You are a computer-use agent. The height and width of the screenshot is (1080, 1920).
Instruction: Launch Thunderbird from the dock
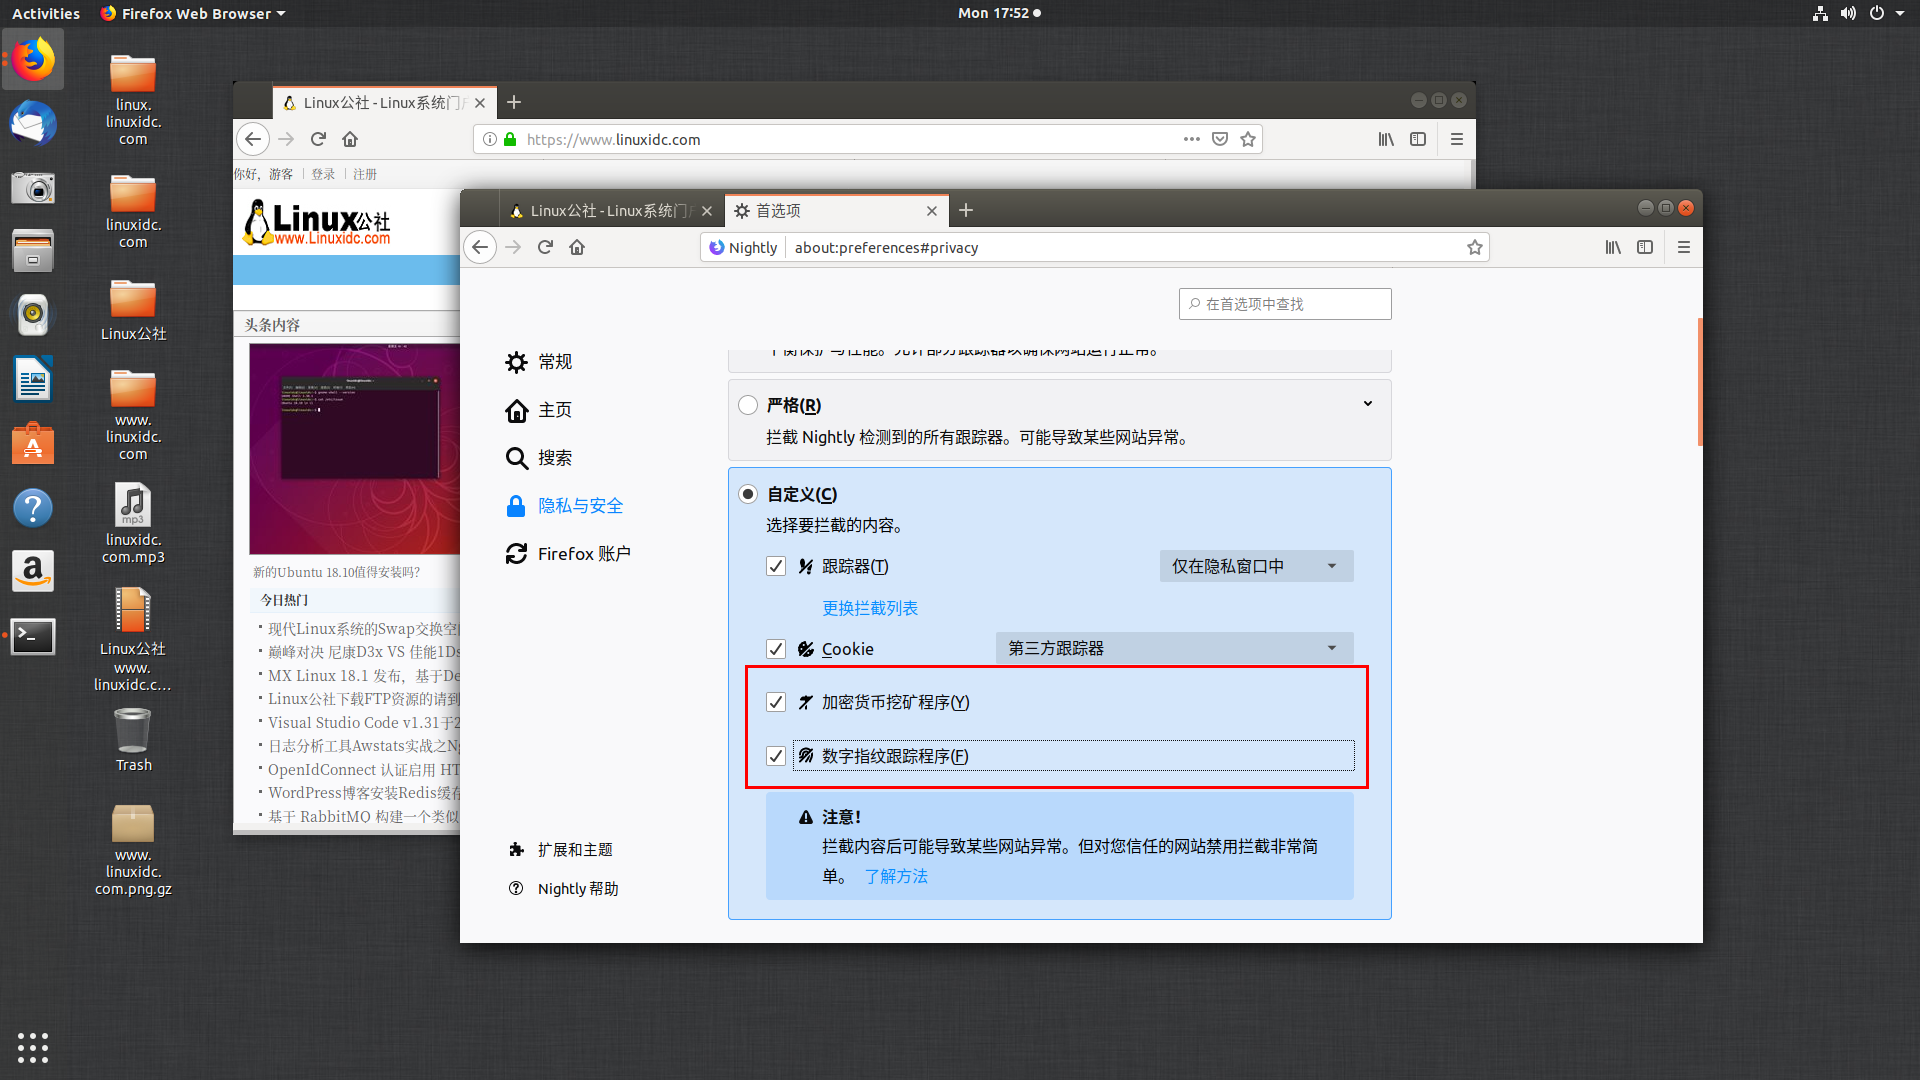coord(33,124)
